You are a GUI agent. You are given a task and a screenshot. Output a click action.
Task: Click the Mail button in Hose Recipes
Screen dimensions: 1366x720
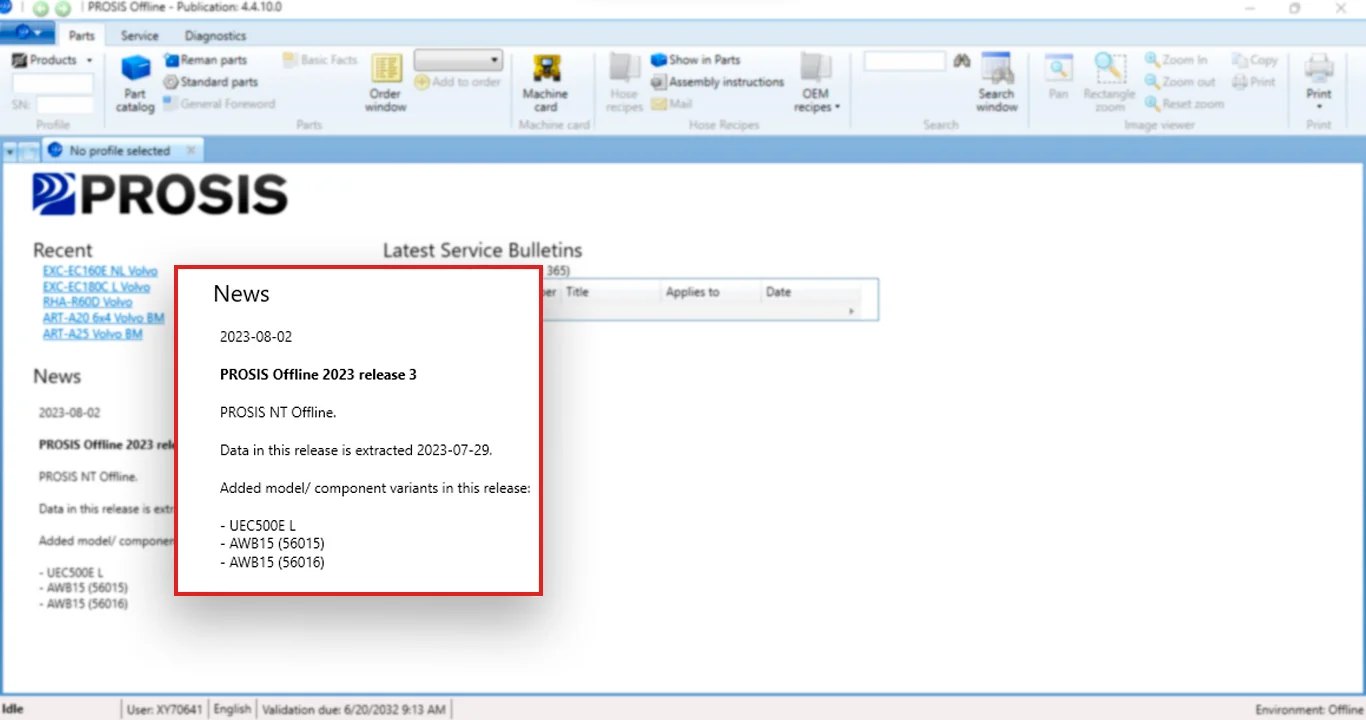click(x=672, y=103)
